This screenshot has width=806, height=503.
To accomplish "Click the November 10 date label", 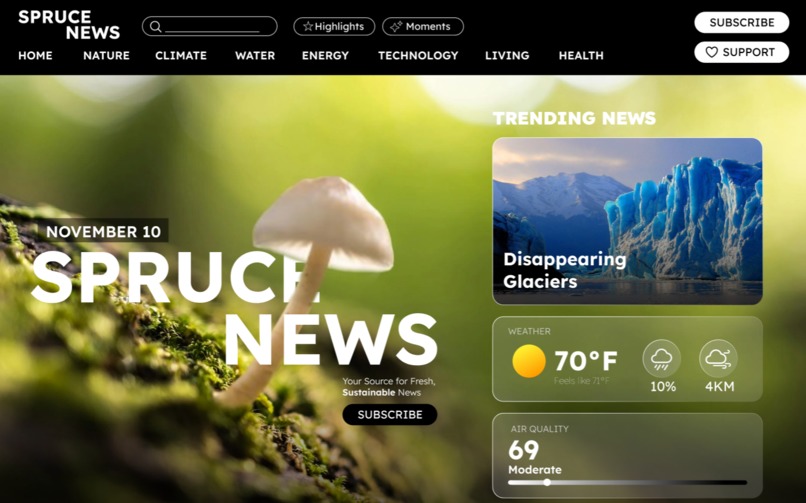I will tap(103, 232).
